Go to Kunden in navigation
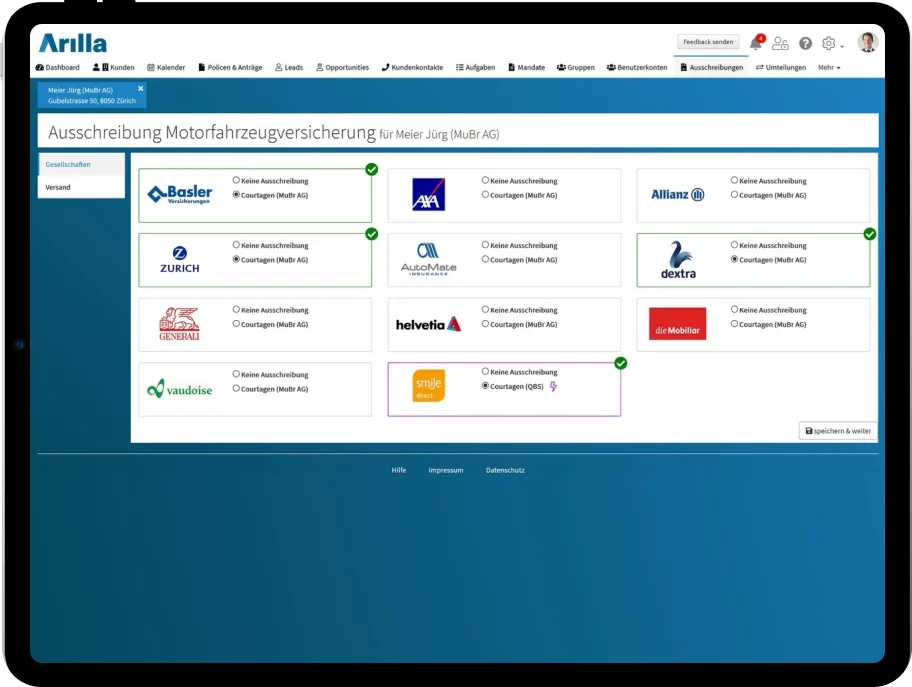This screenshot has height=687, width=912. [113, 67]
